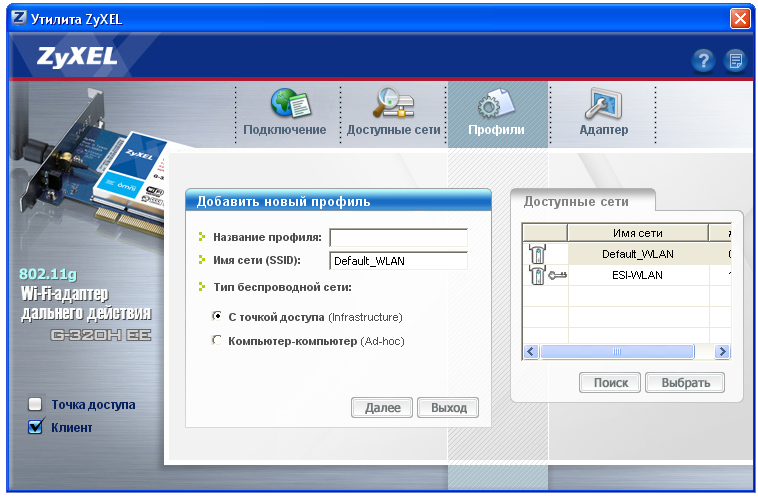The width and height of the screenshot is (758, 499).
Task: Click the gear page icon above Профили
Action: (496, 103)
